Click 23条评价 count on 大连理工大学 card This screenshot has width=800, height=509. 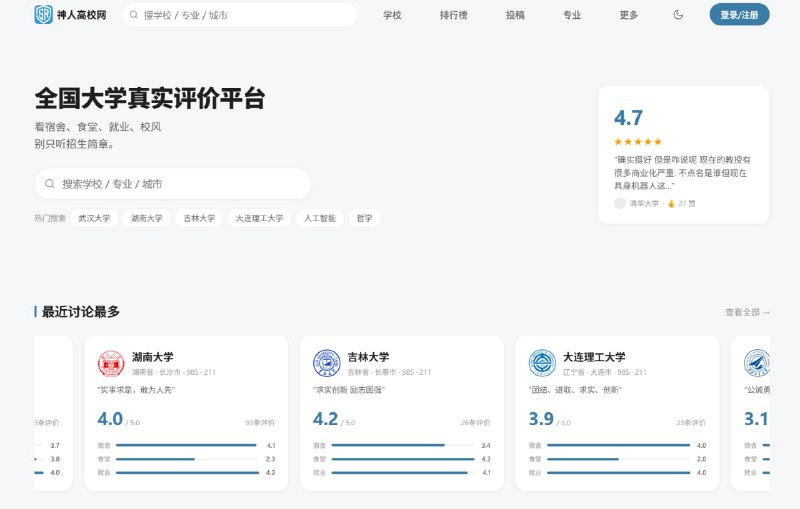pos(691,422)
